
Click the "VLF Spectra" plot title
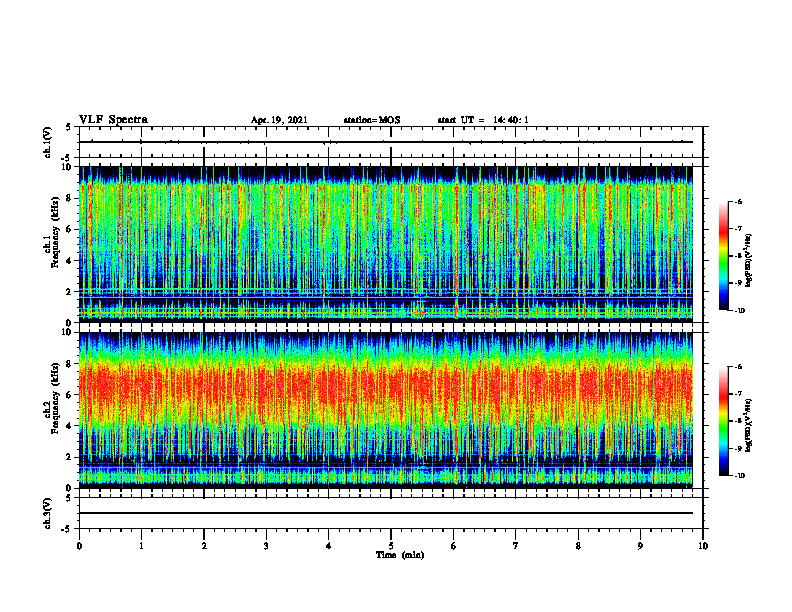coord(113,119)
